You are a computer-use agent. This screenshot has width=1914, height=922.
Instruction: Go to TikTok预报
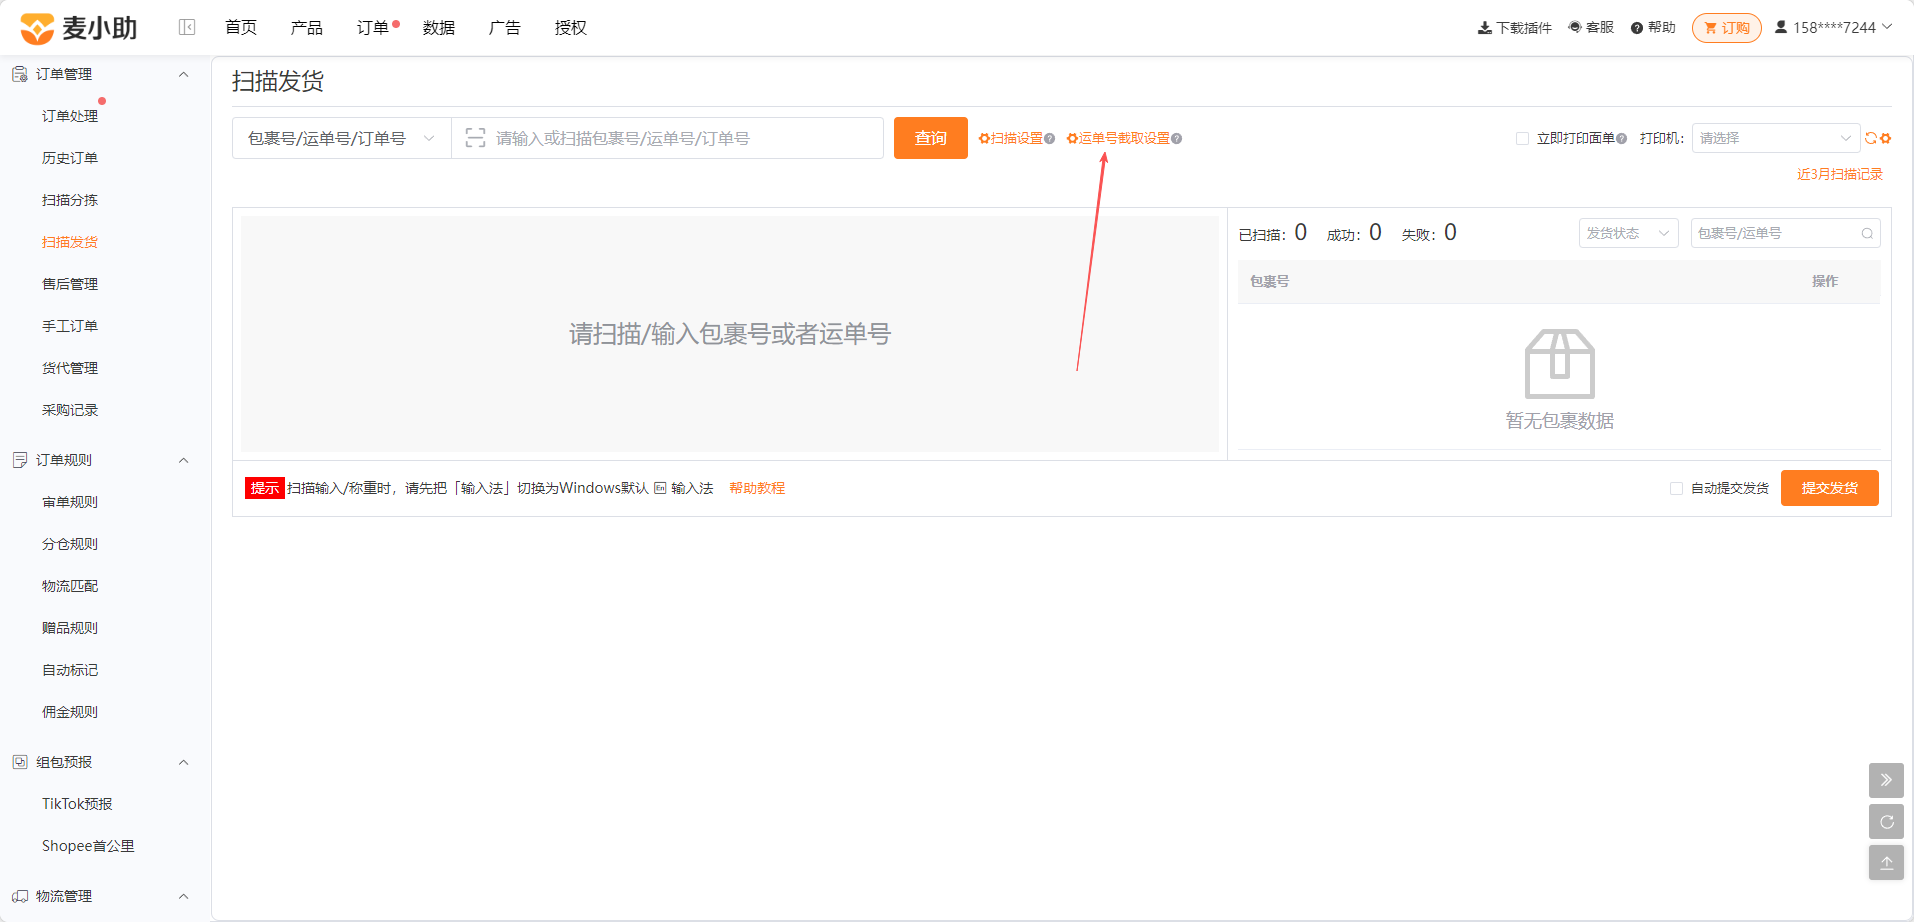[77, 804]
